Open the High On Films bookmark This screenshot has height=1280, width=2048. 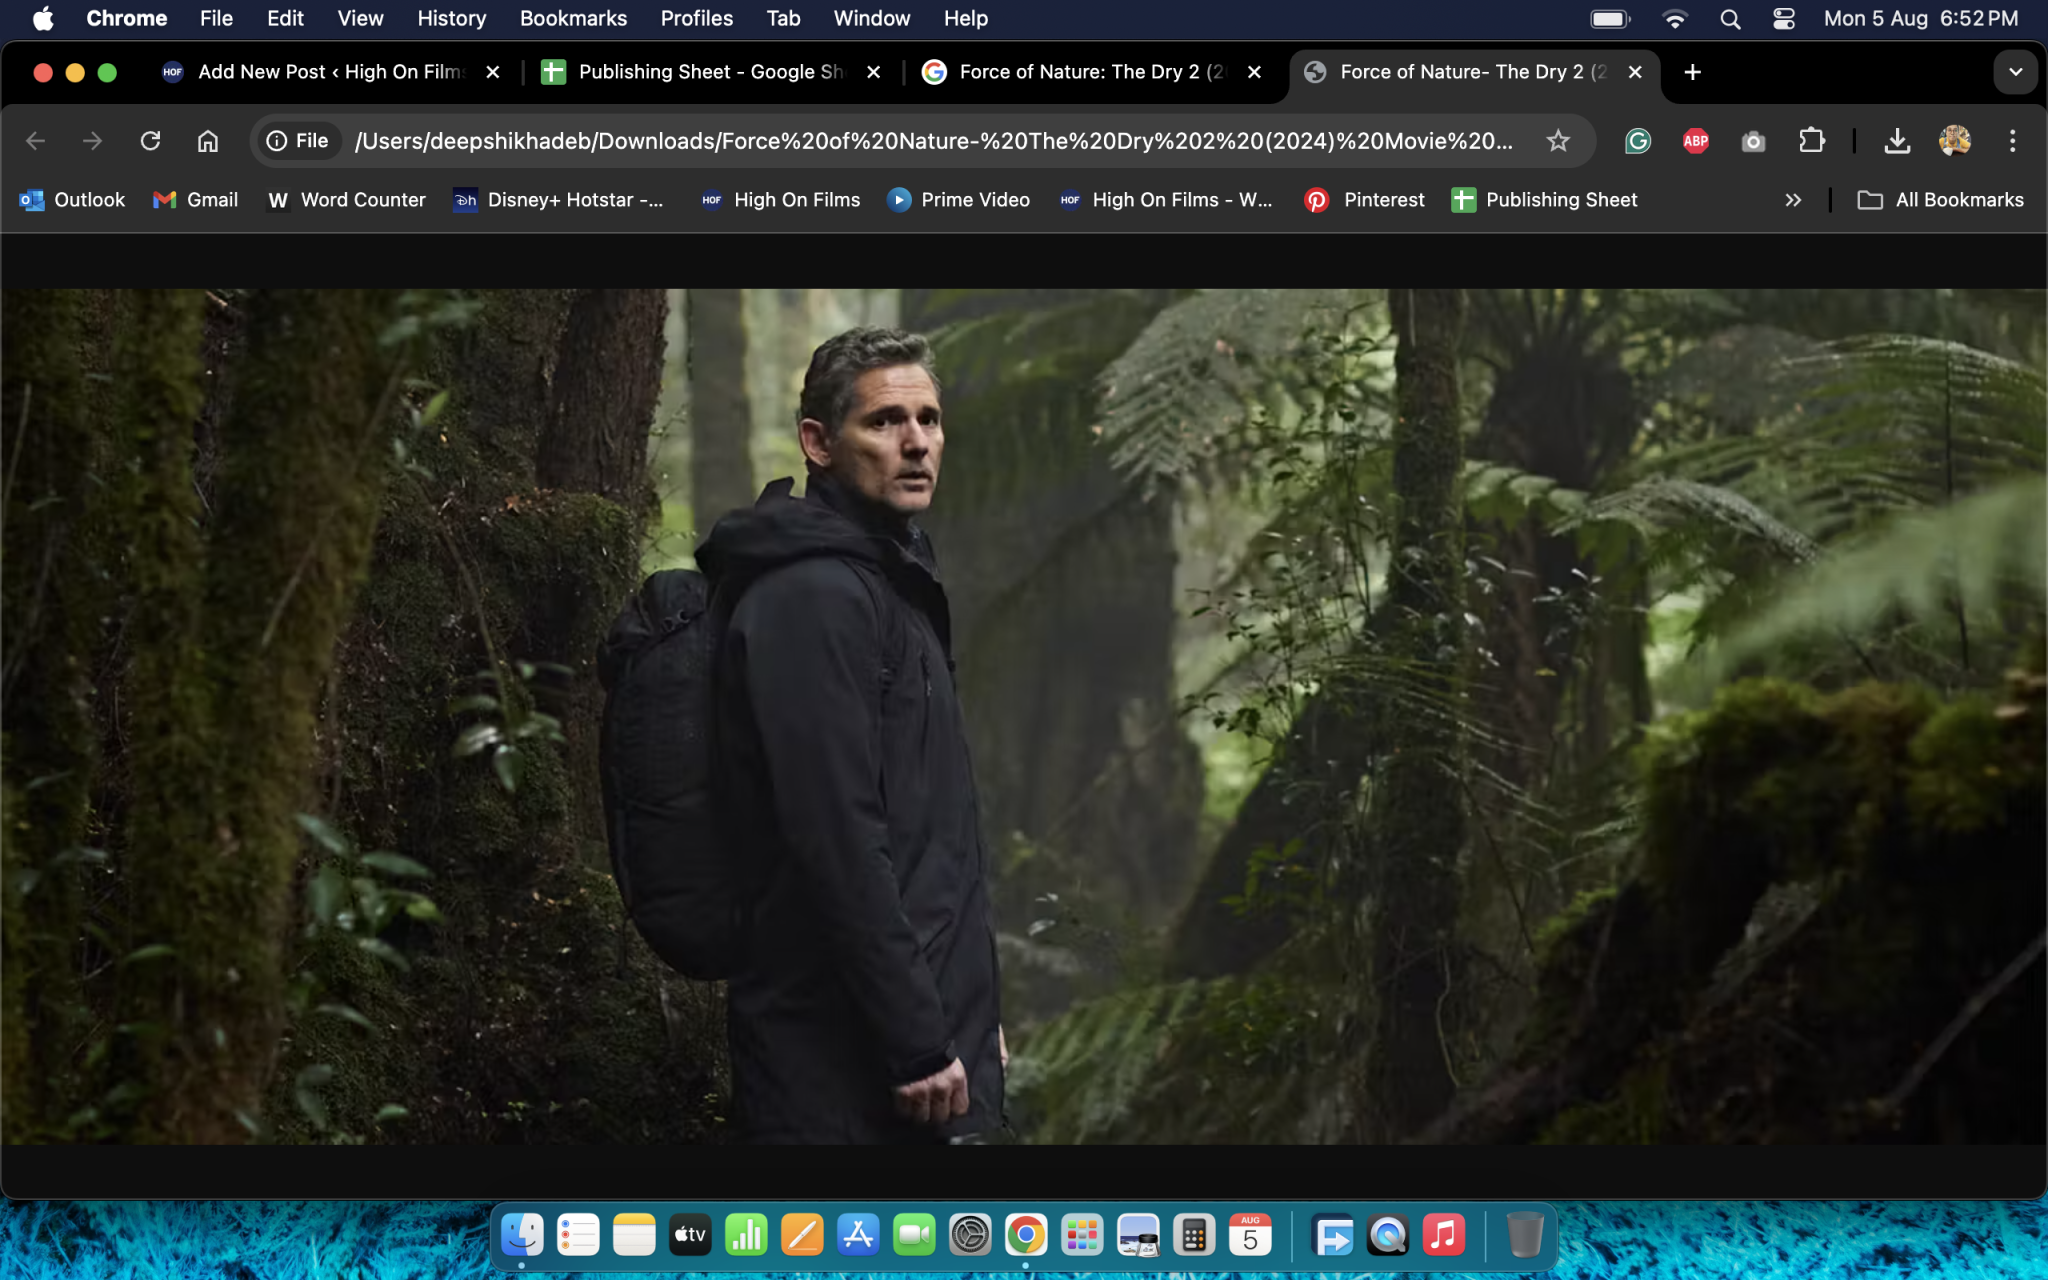click(x=780, y=200)
